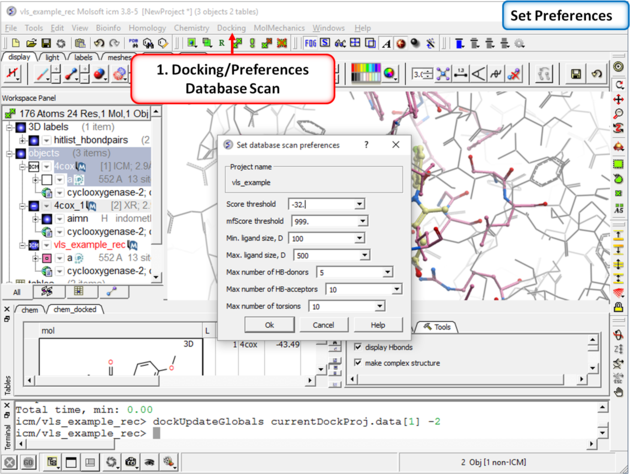Click the floppy disk icon near display toolbar end
Image resolution: width=630 pixels, height=474 pixels.
576,74
